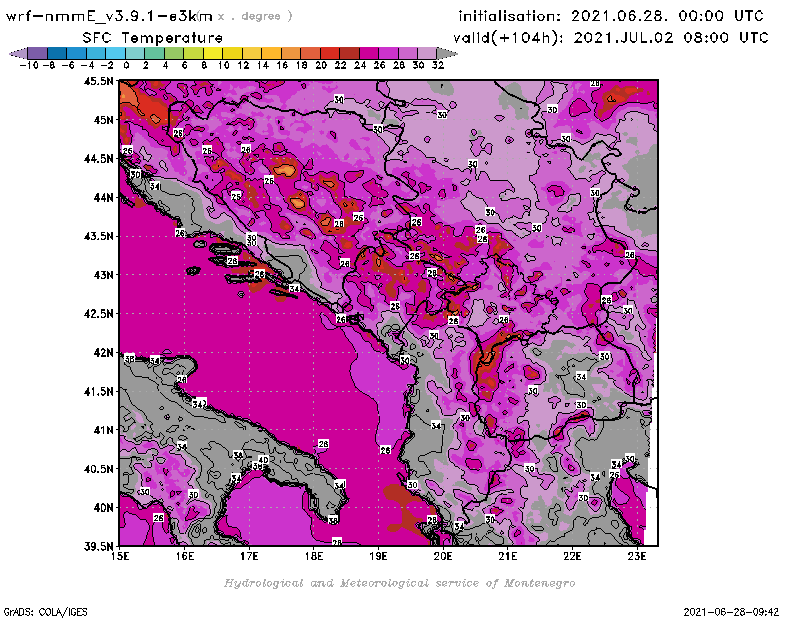
Task: Click the 45N latitude axis label
Action: (x=104, y=119)
